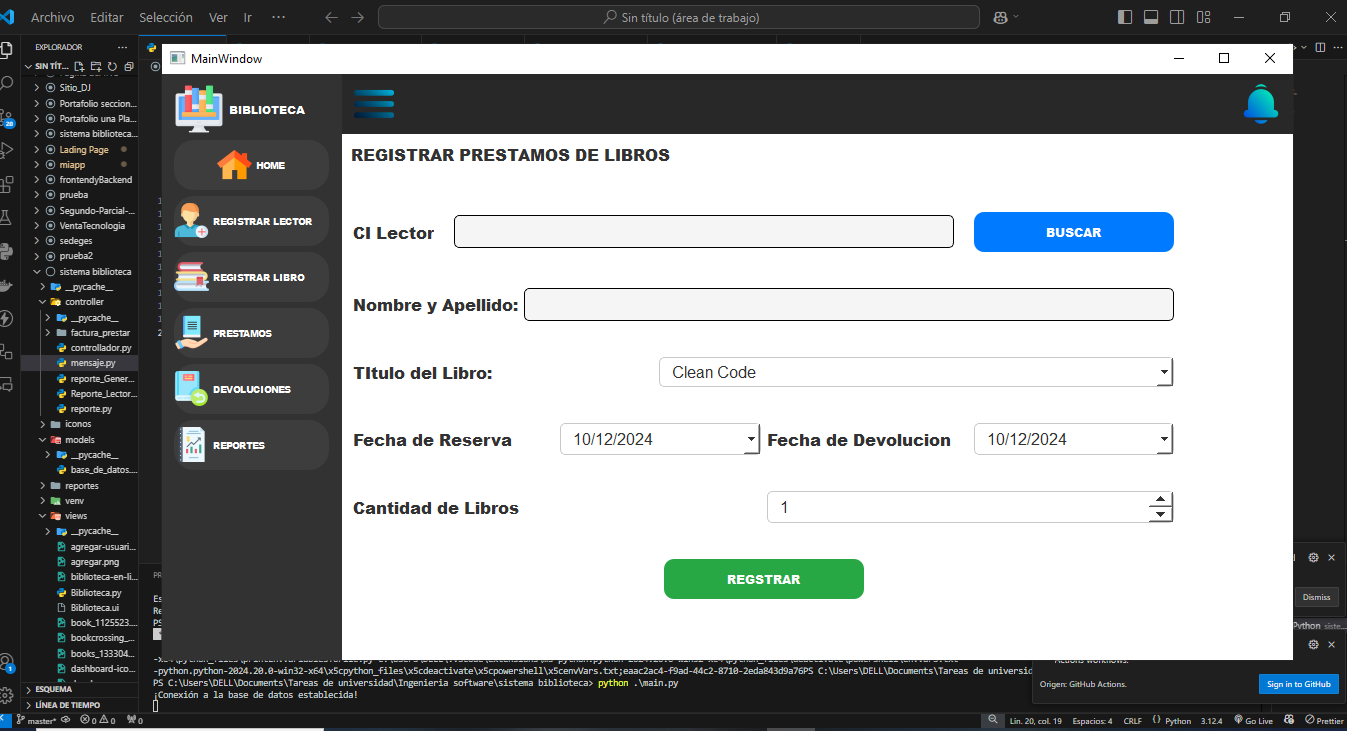Toggle the bottom panel layout icon
Viewport: 1347px width, 731px height.
click(1151, 17)
